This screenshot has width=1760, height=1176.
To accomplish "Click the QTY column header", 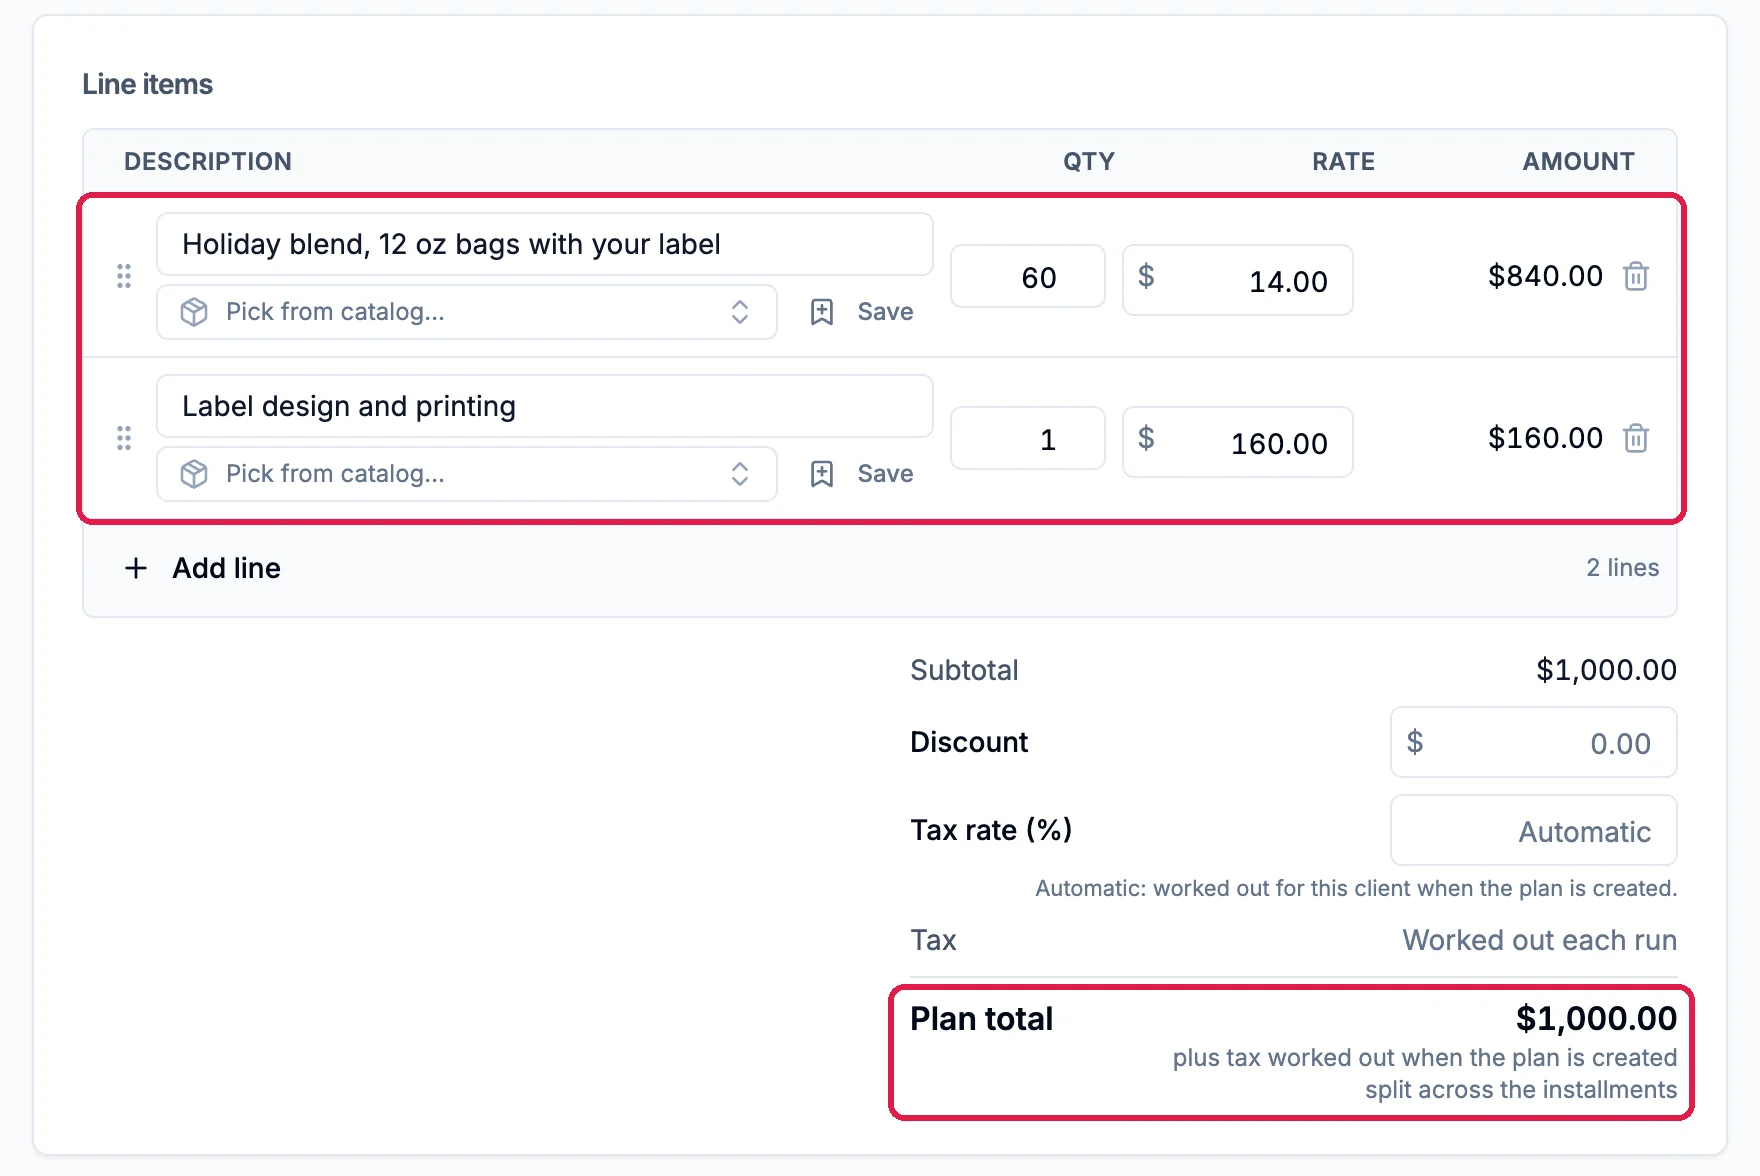I will tap(1089, 161).
